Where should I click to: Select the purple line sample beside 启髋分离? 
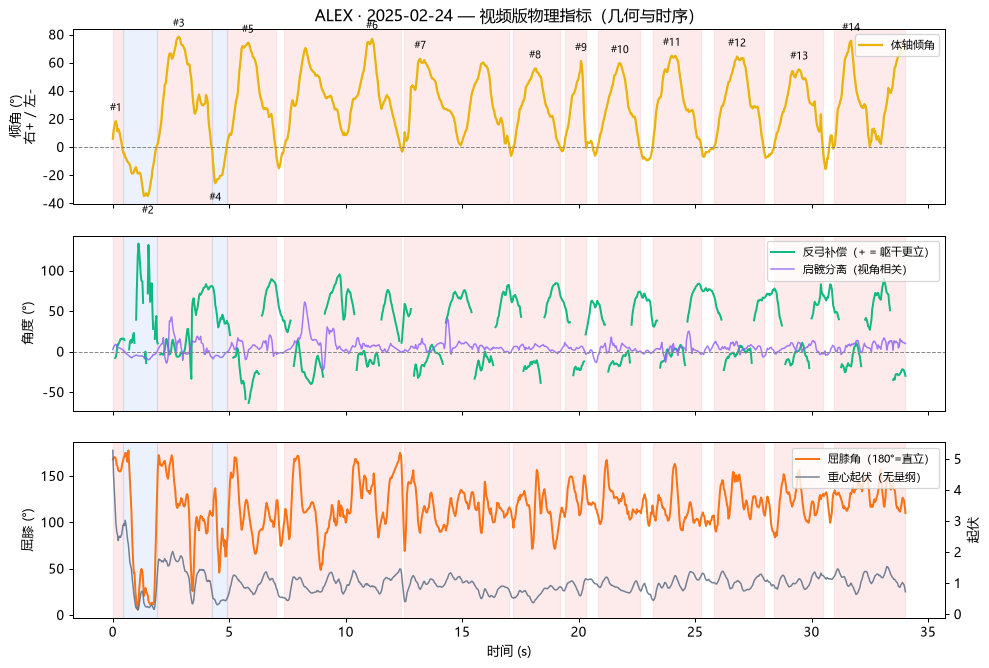pyautogui.click(x=783, y=269)
